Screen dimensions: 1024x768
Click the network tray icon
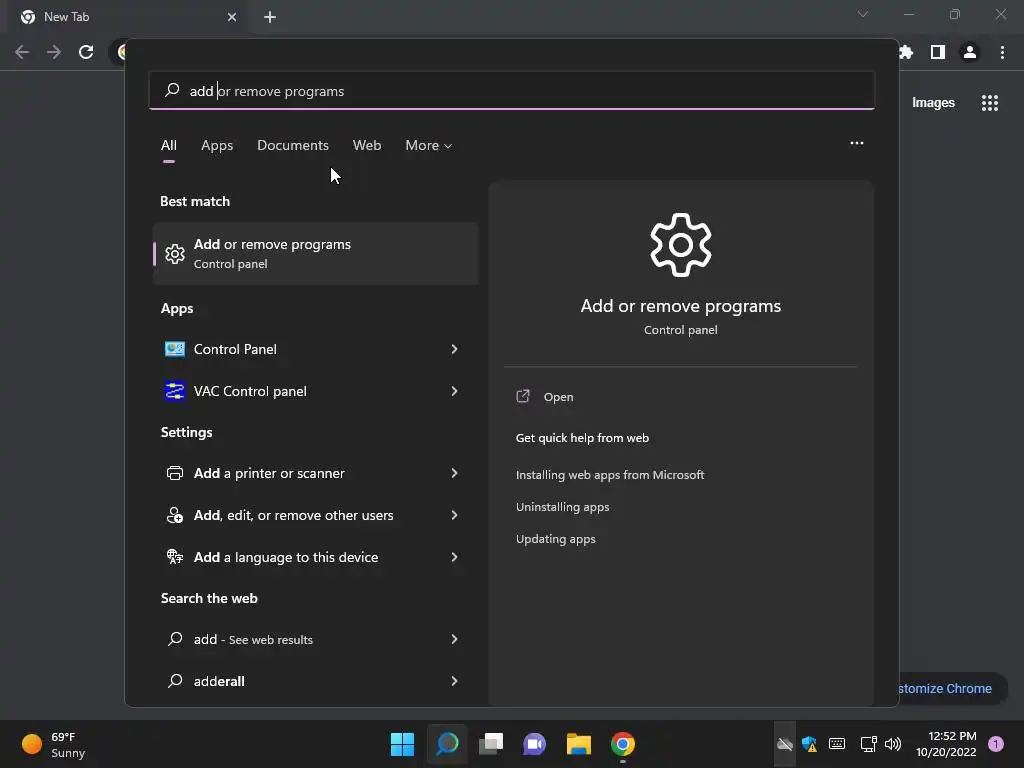click(x=868, y=744)
